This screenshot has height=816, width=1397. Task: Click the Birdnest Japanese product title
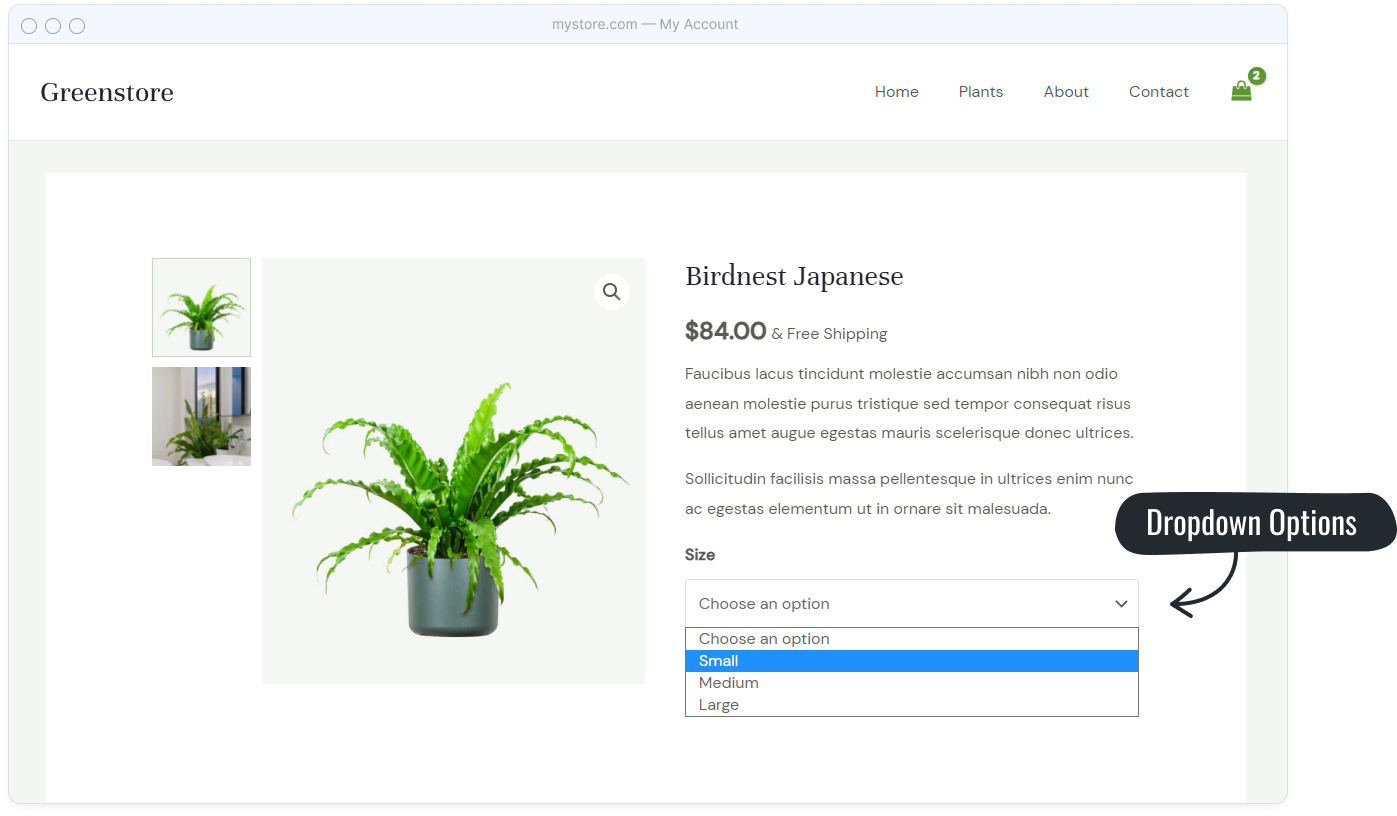pos(794,277)
